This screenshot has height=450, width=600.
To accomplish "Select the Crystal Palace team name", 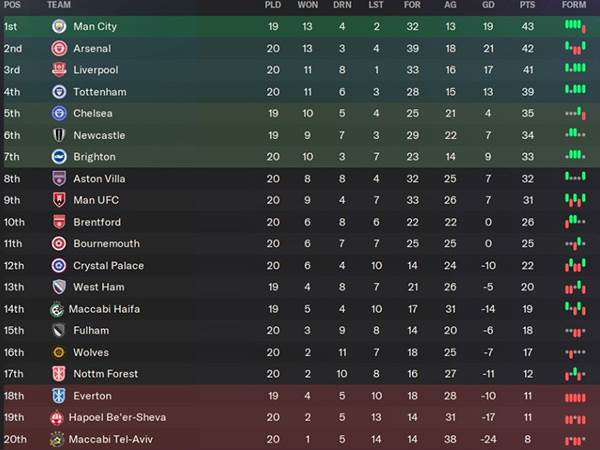I will [108, 266].
